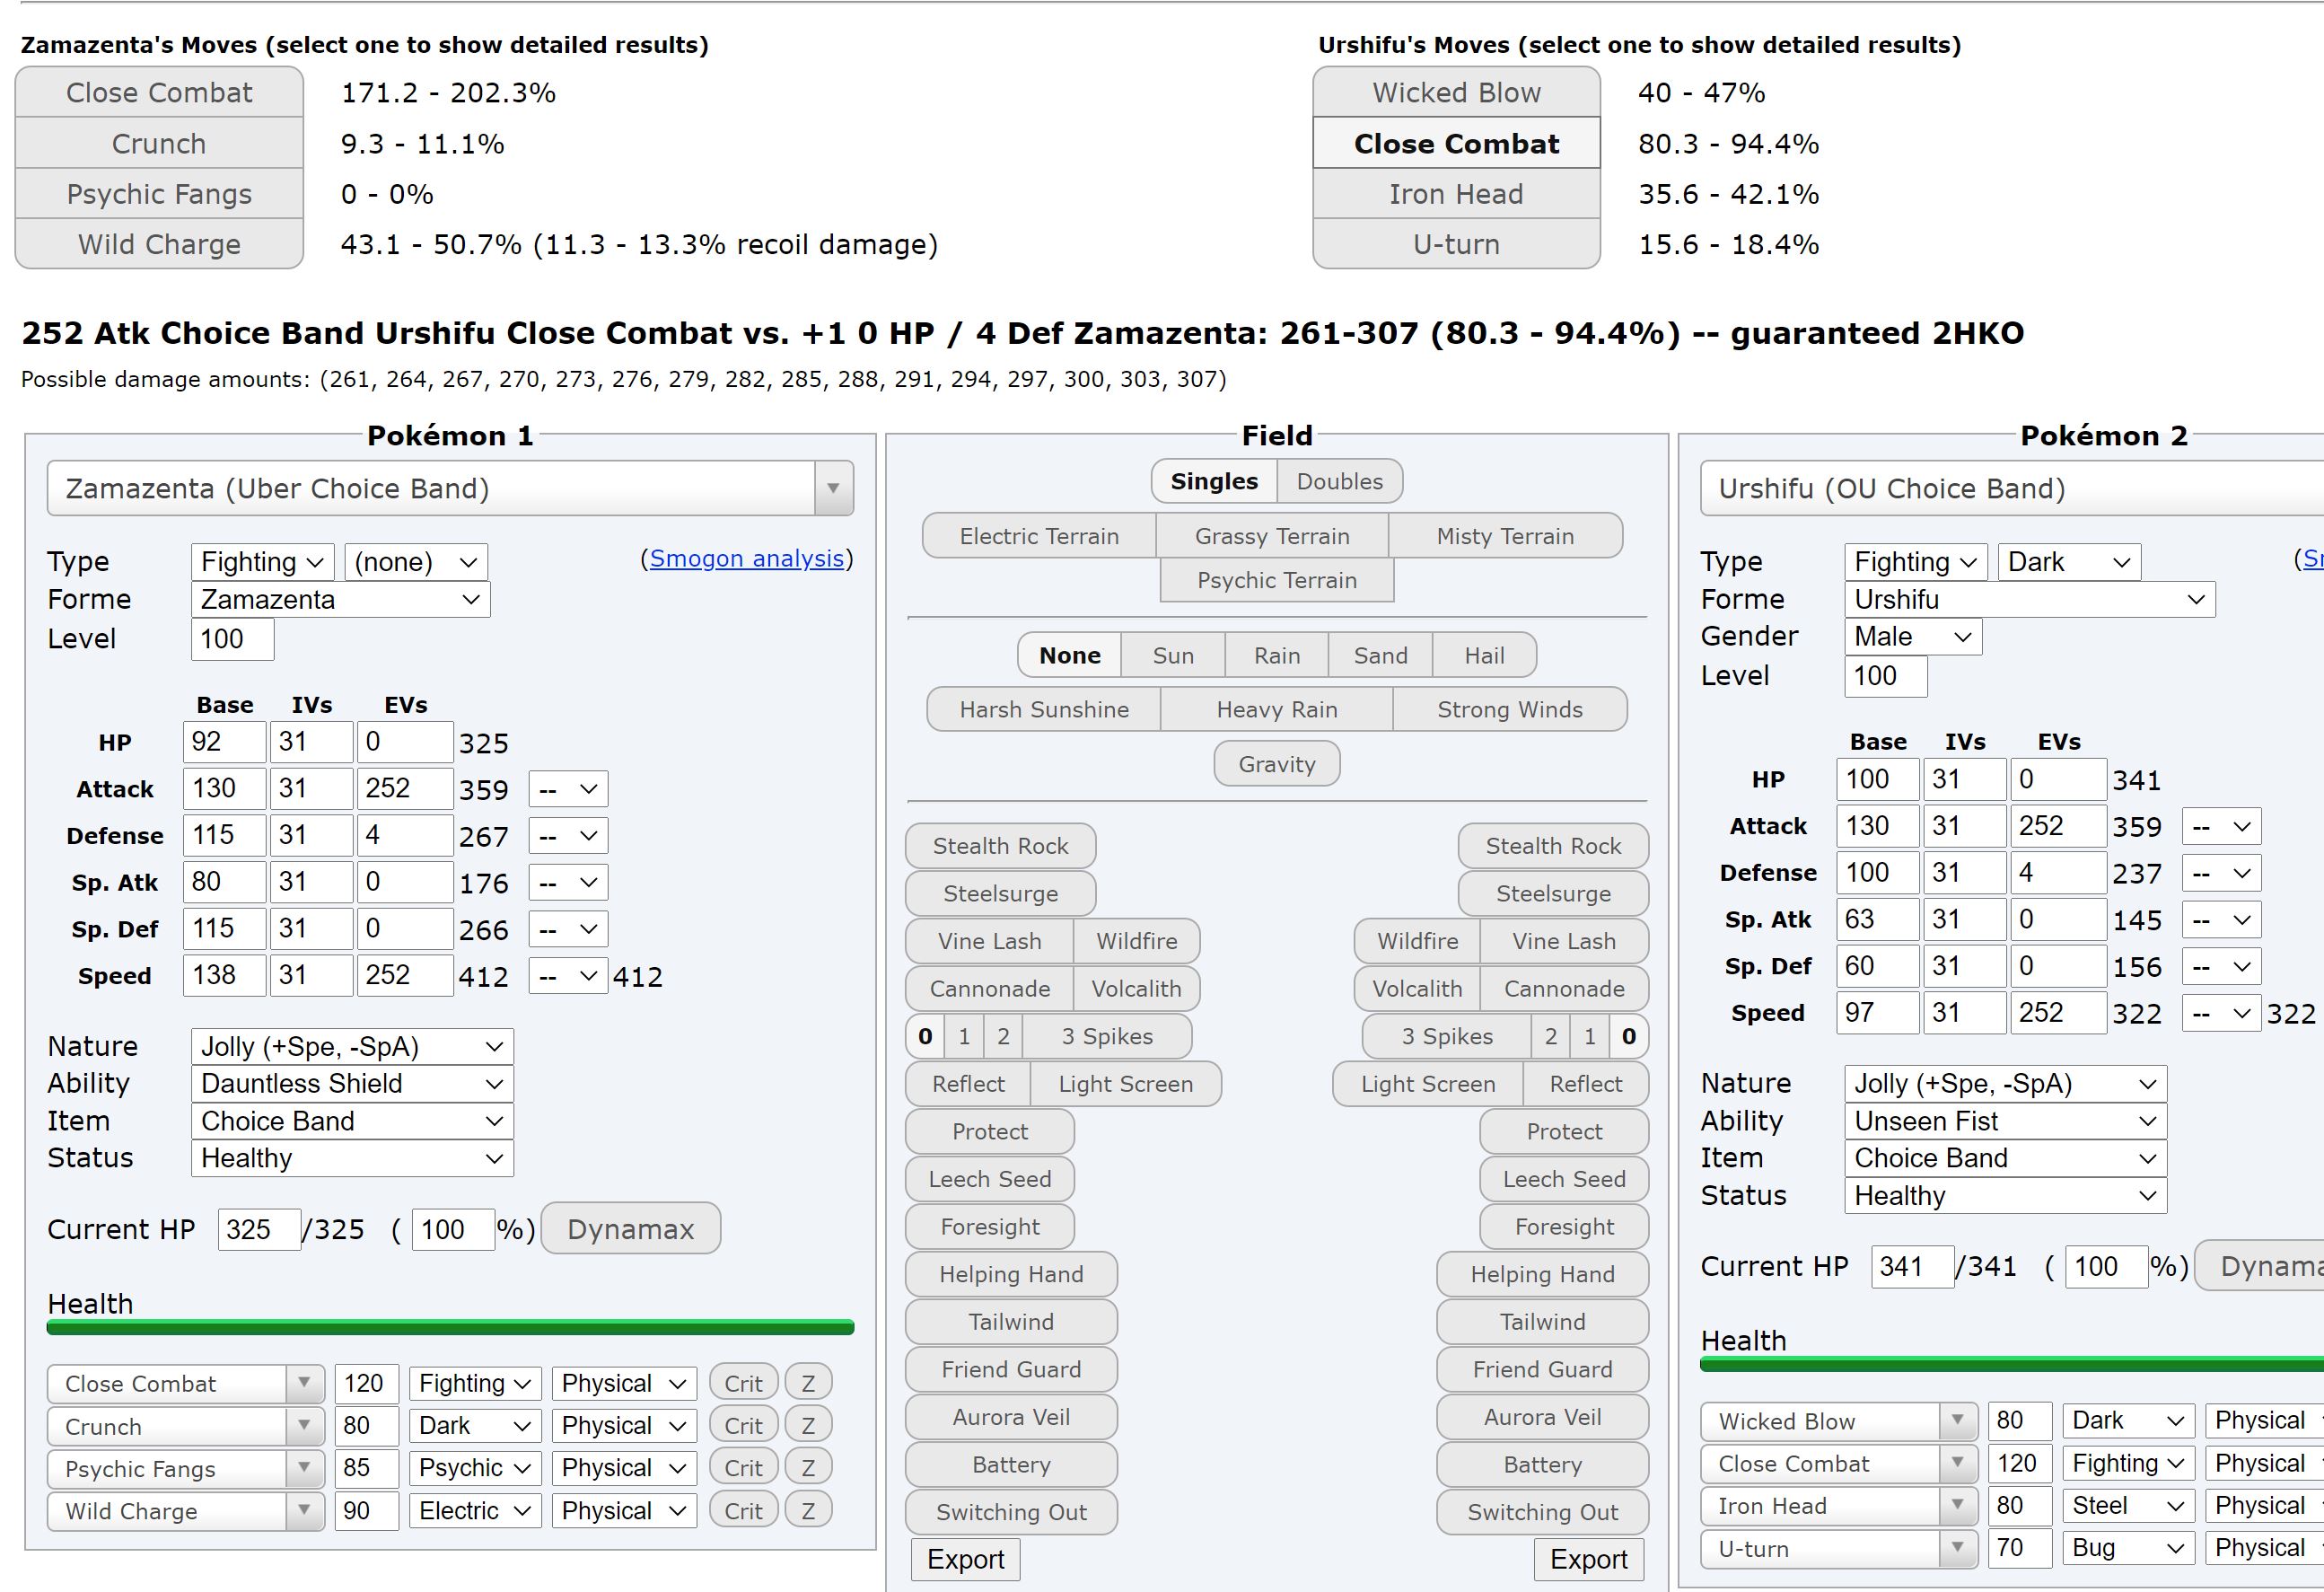The image size is (2324, 1592).
Task: Toggle left side Aurora Veil
Action: pos(1011,1417)
